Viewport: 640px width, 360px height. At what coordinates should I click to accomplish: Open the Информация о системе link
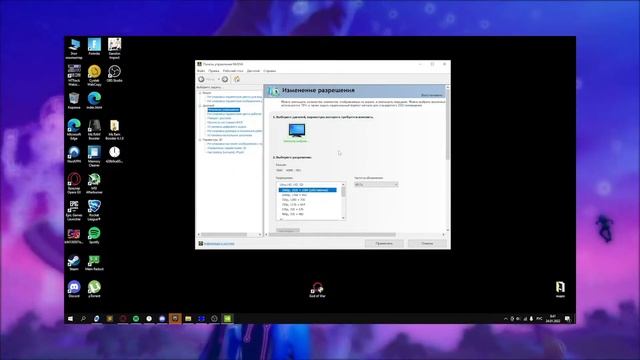coord(219,244)
